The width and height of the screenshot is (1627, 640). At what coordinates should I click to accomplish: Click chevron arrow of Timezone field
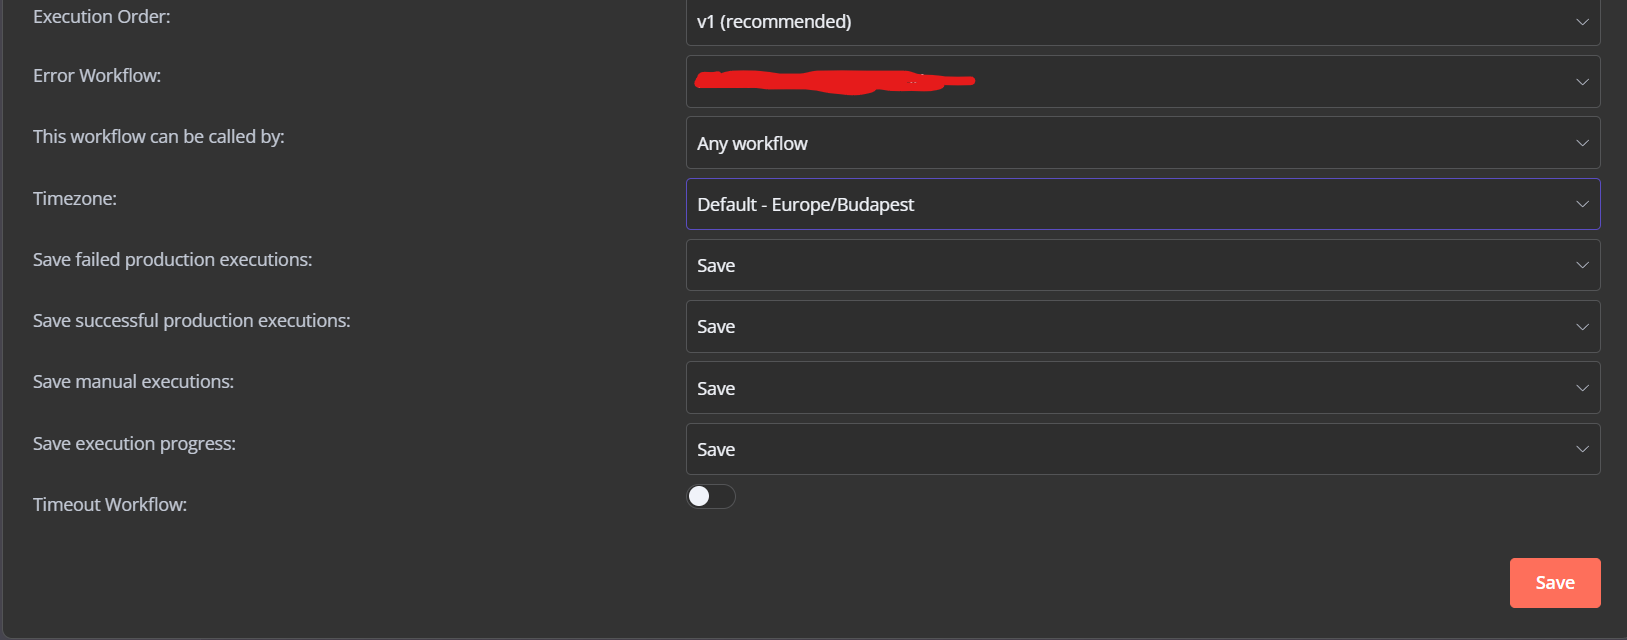pos(1582,204)
